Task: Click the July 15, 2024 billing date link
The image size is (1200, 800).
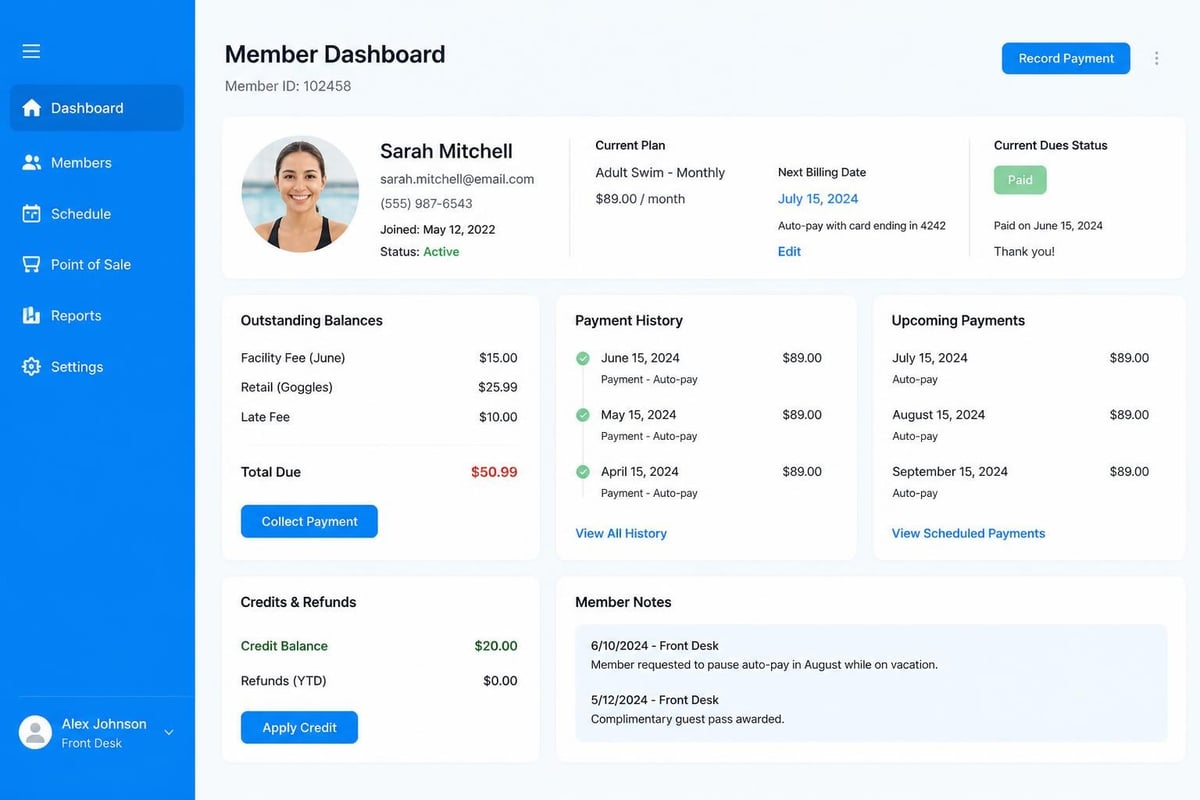Action: 818,199
